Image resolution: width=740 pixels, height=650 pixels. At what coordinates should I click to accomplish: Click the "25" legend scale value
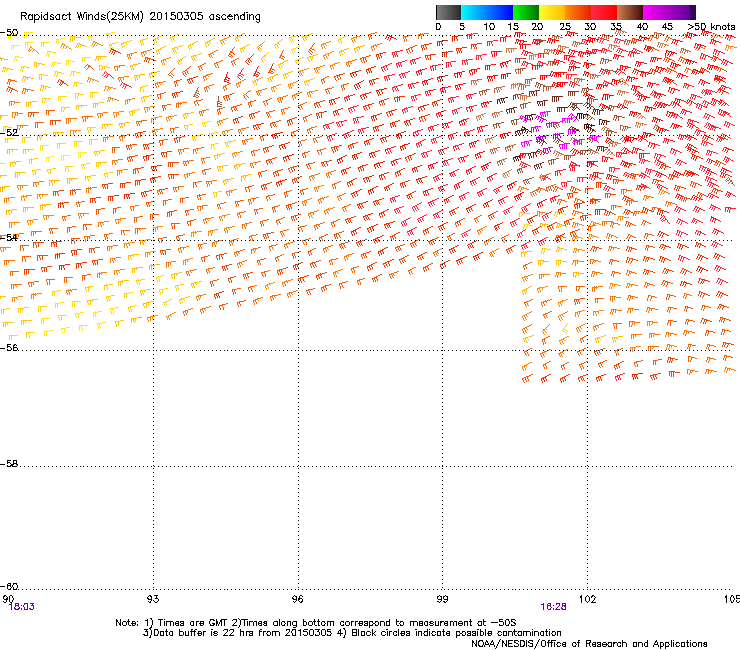click(x=565, y=27)
